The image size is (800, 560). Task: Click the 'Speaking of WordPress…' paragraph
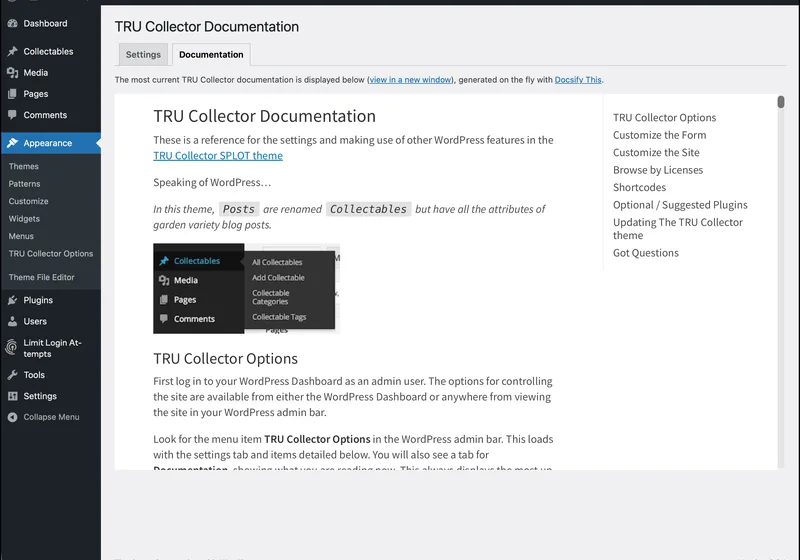pyautogui.click(x=212, y=183)
